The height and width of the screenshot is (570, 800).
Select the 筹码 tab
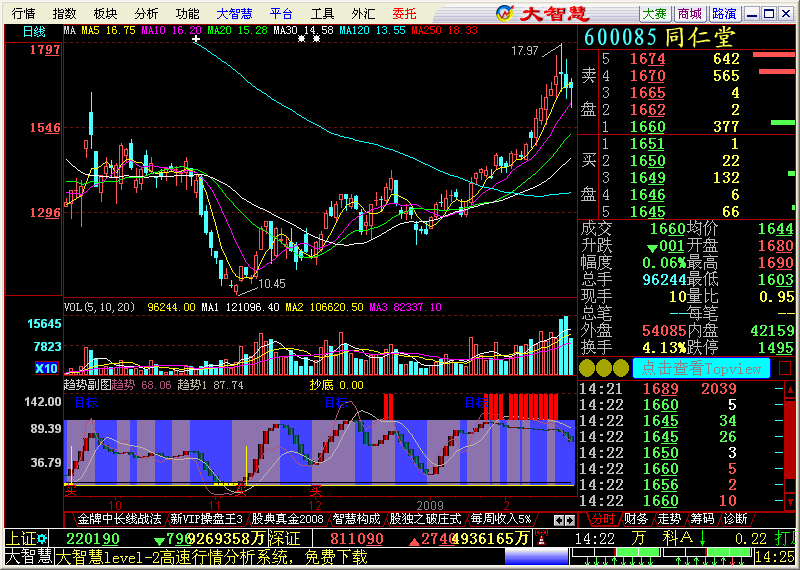(x=702, y=519)
